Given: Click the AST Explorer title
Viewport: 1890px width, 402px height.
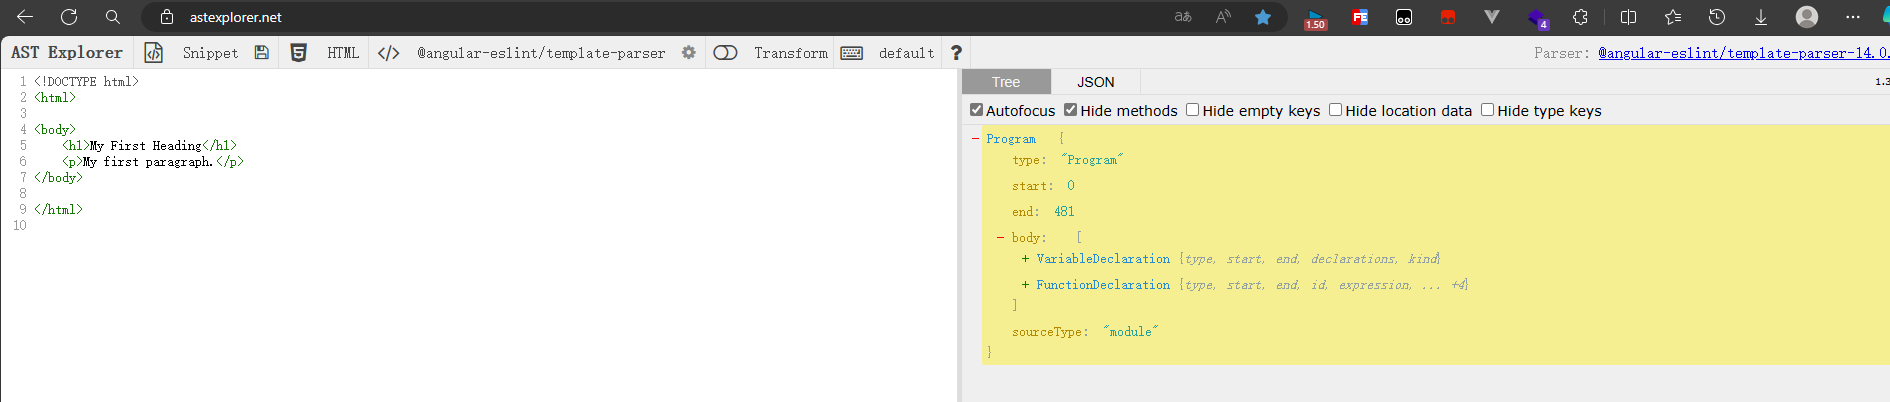Looking at the screenshot, I should coord(67,53).
